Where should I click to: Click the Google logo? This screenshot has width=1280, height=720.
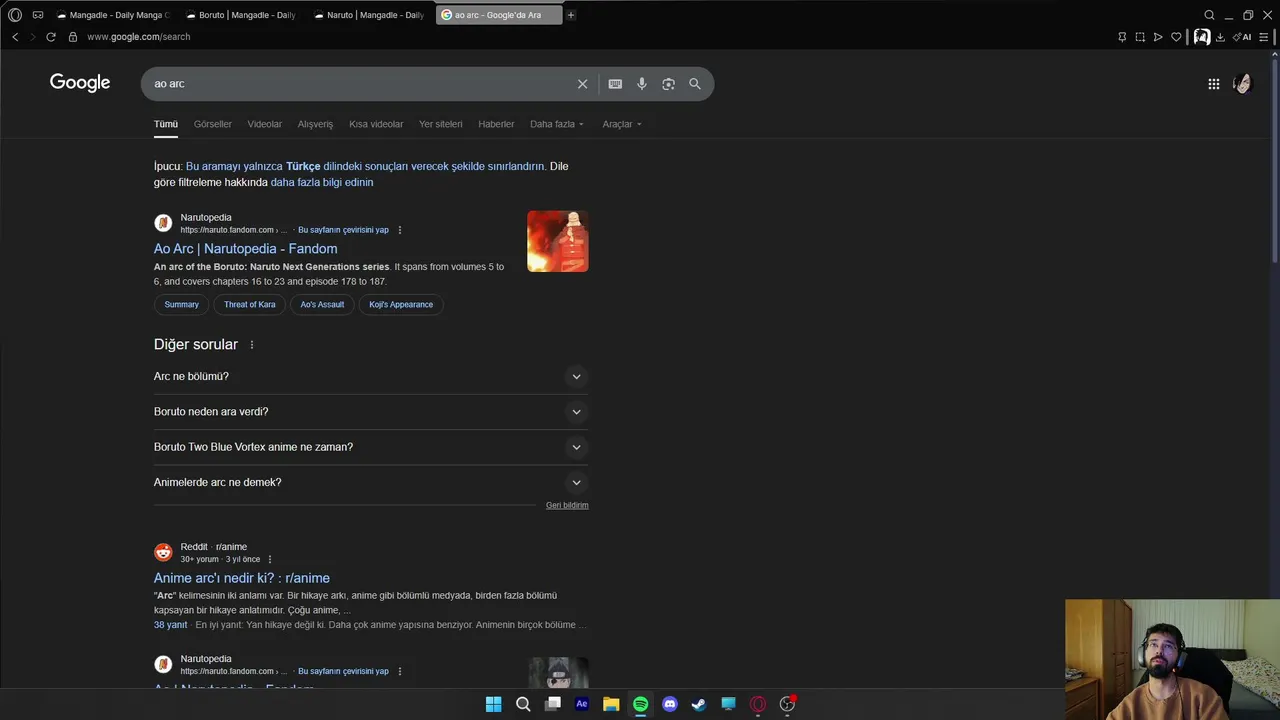pos(80,83)
